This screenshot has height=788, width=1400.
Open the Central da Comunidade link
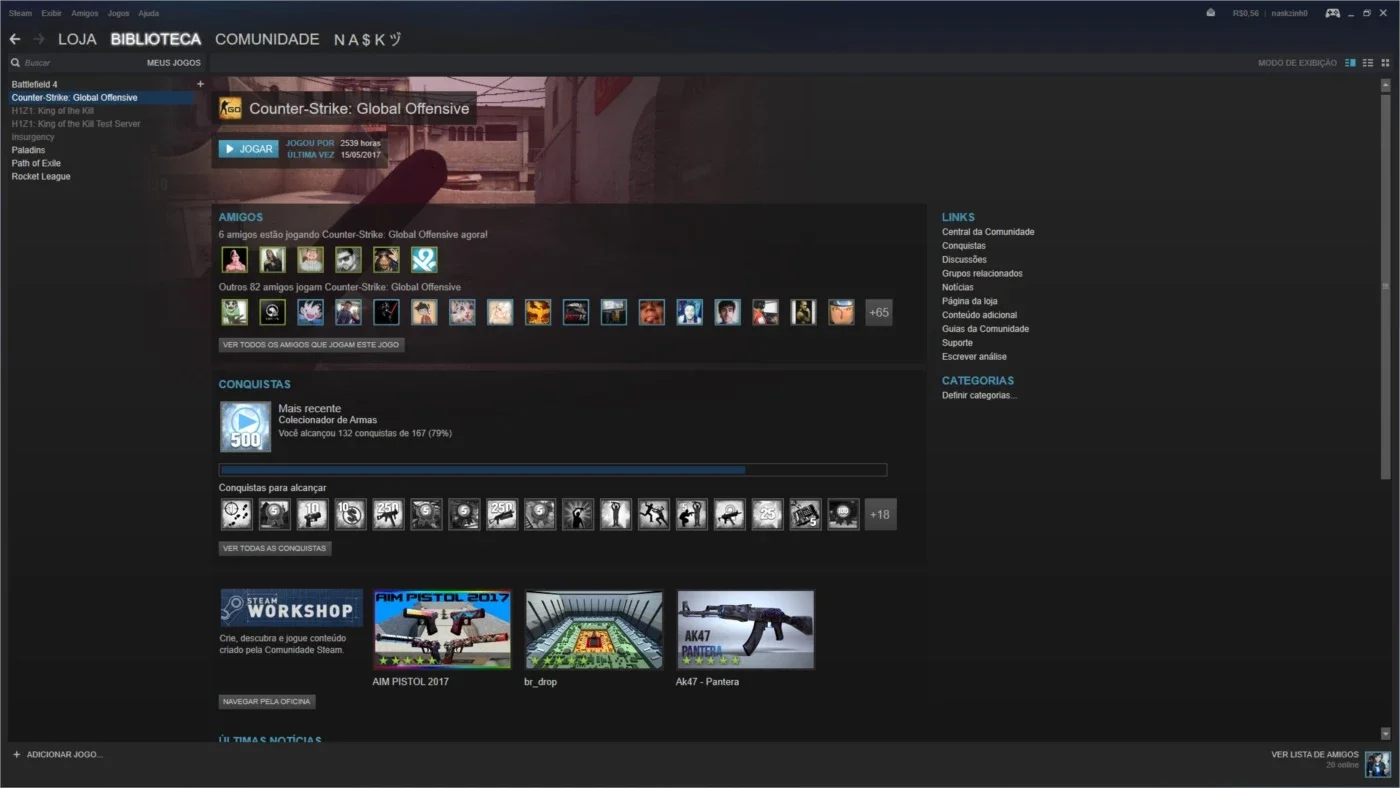(x=988, y=232)
